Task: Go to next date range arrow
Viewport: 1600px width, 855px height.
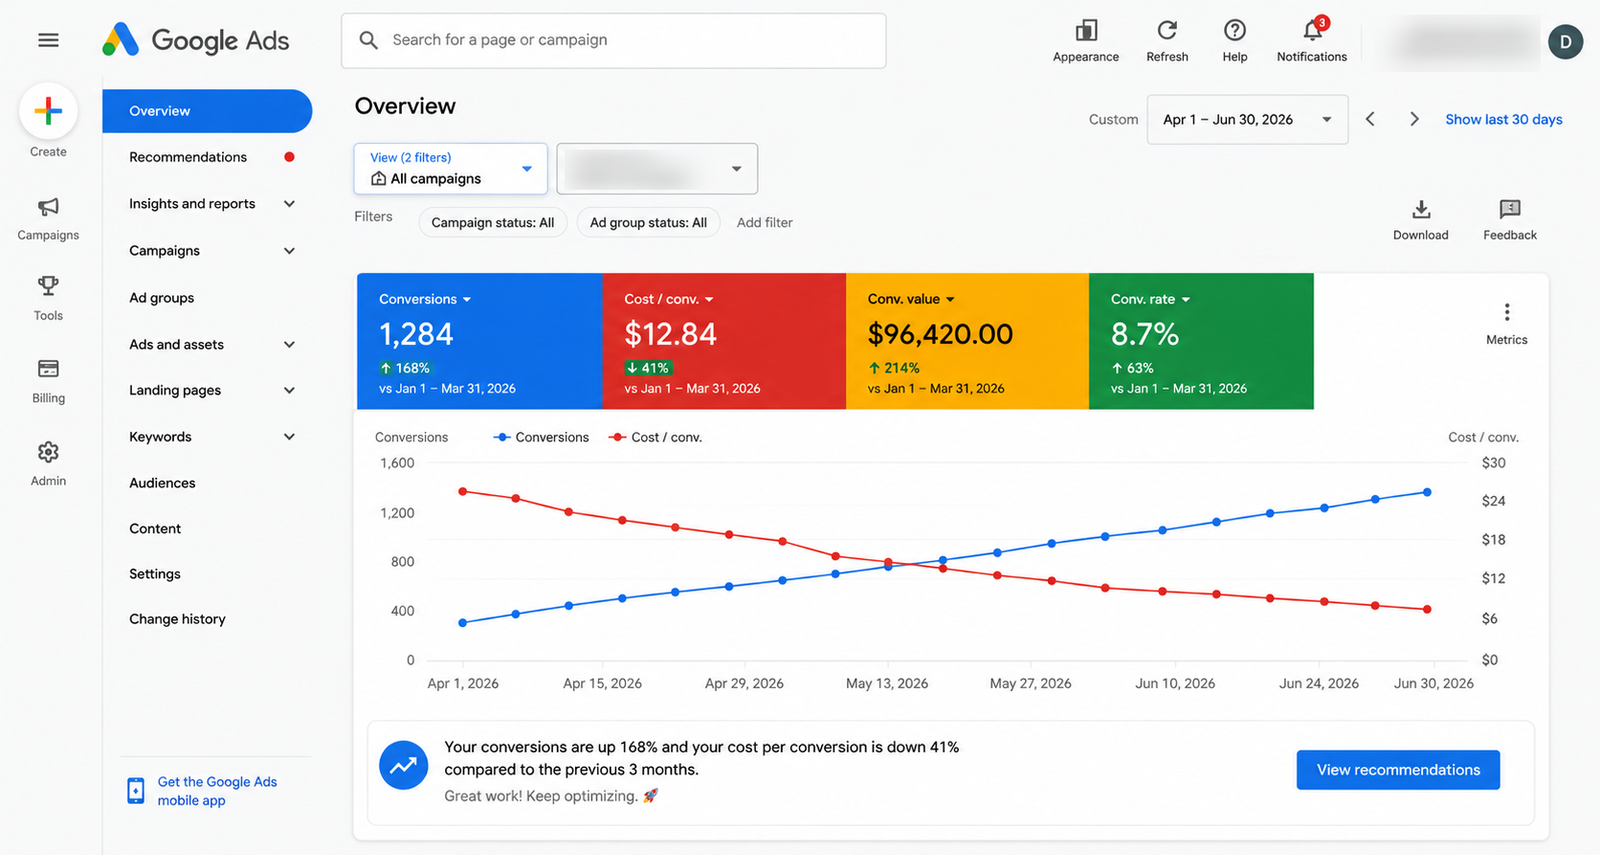Action: (1414, 119)
